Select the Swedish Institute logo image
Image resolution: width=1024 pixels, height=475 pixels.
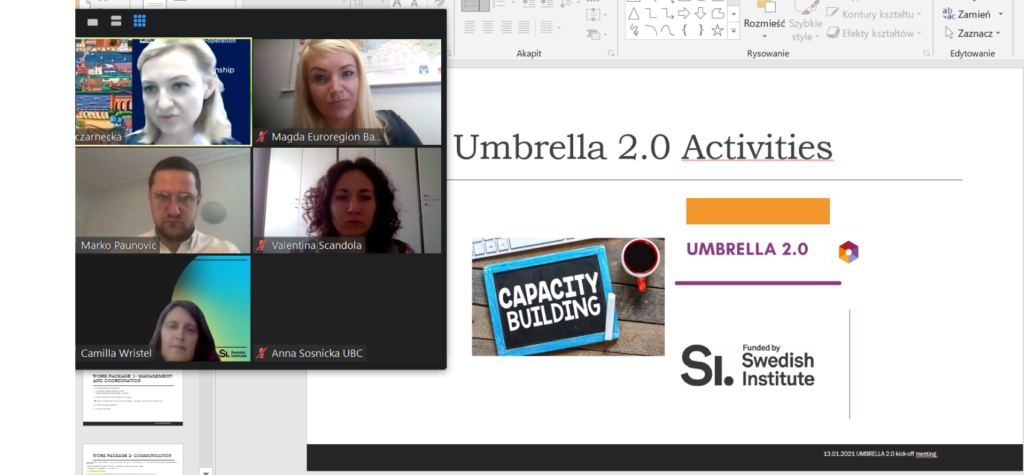pos(748,365)
